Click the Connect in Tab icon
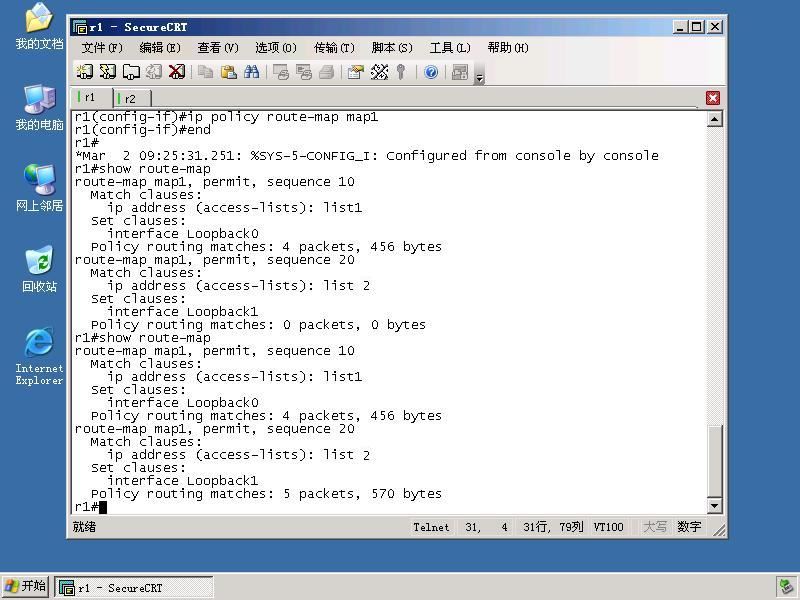 coord(131,72)
